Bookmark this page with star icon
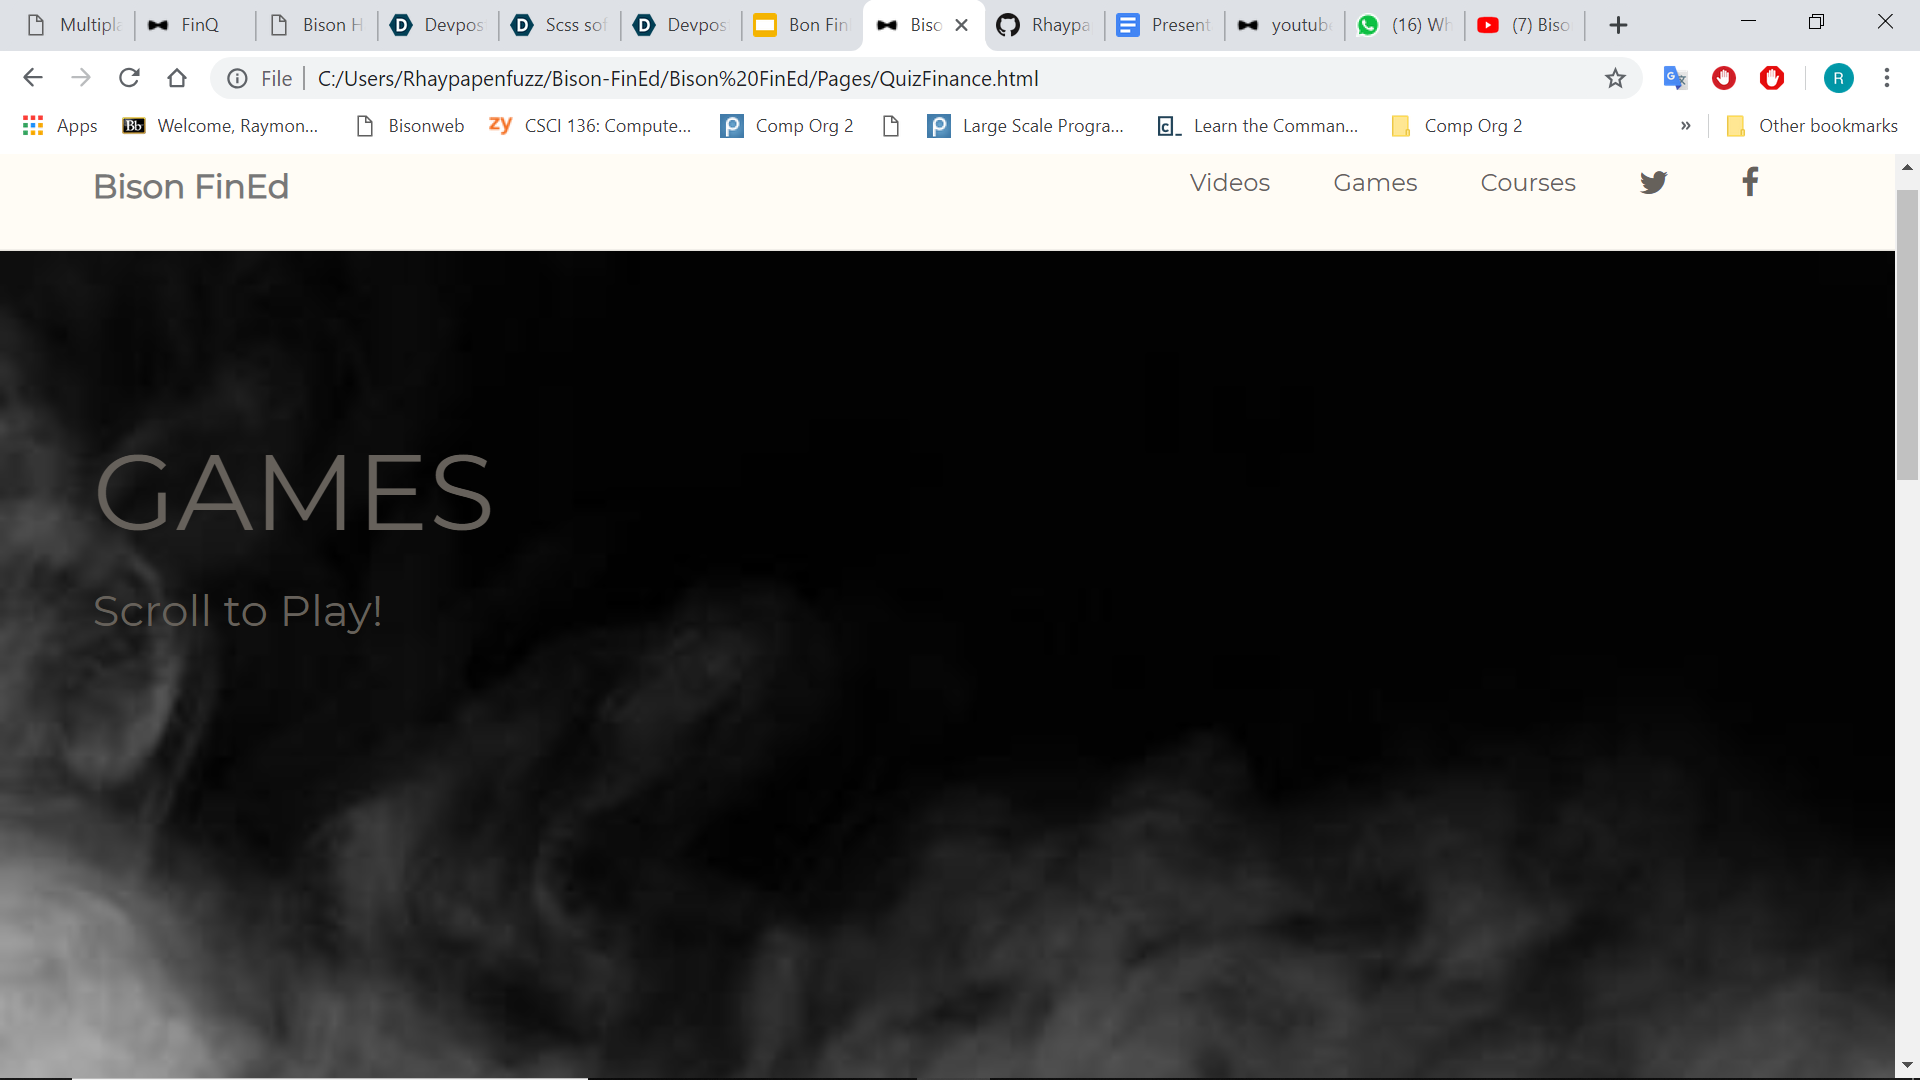The width and height of the screenshot is (1920, 1080). (x=1615, y=78)
